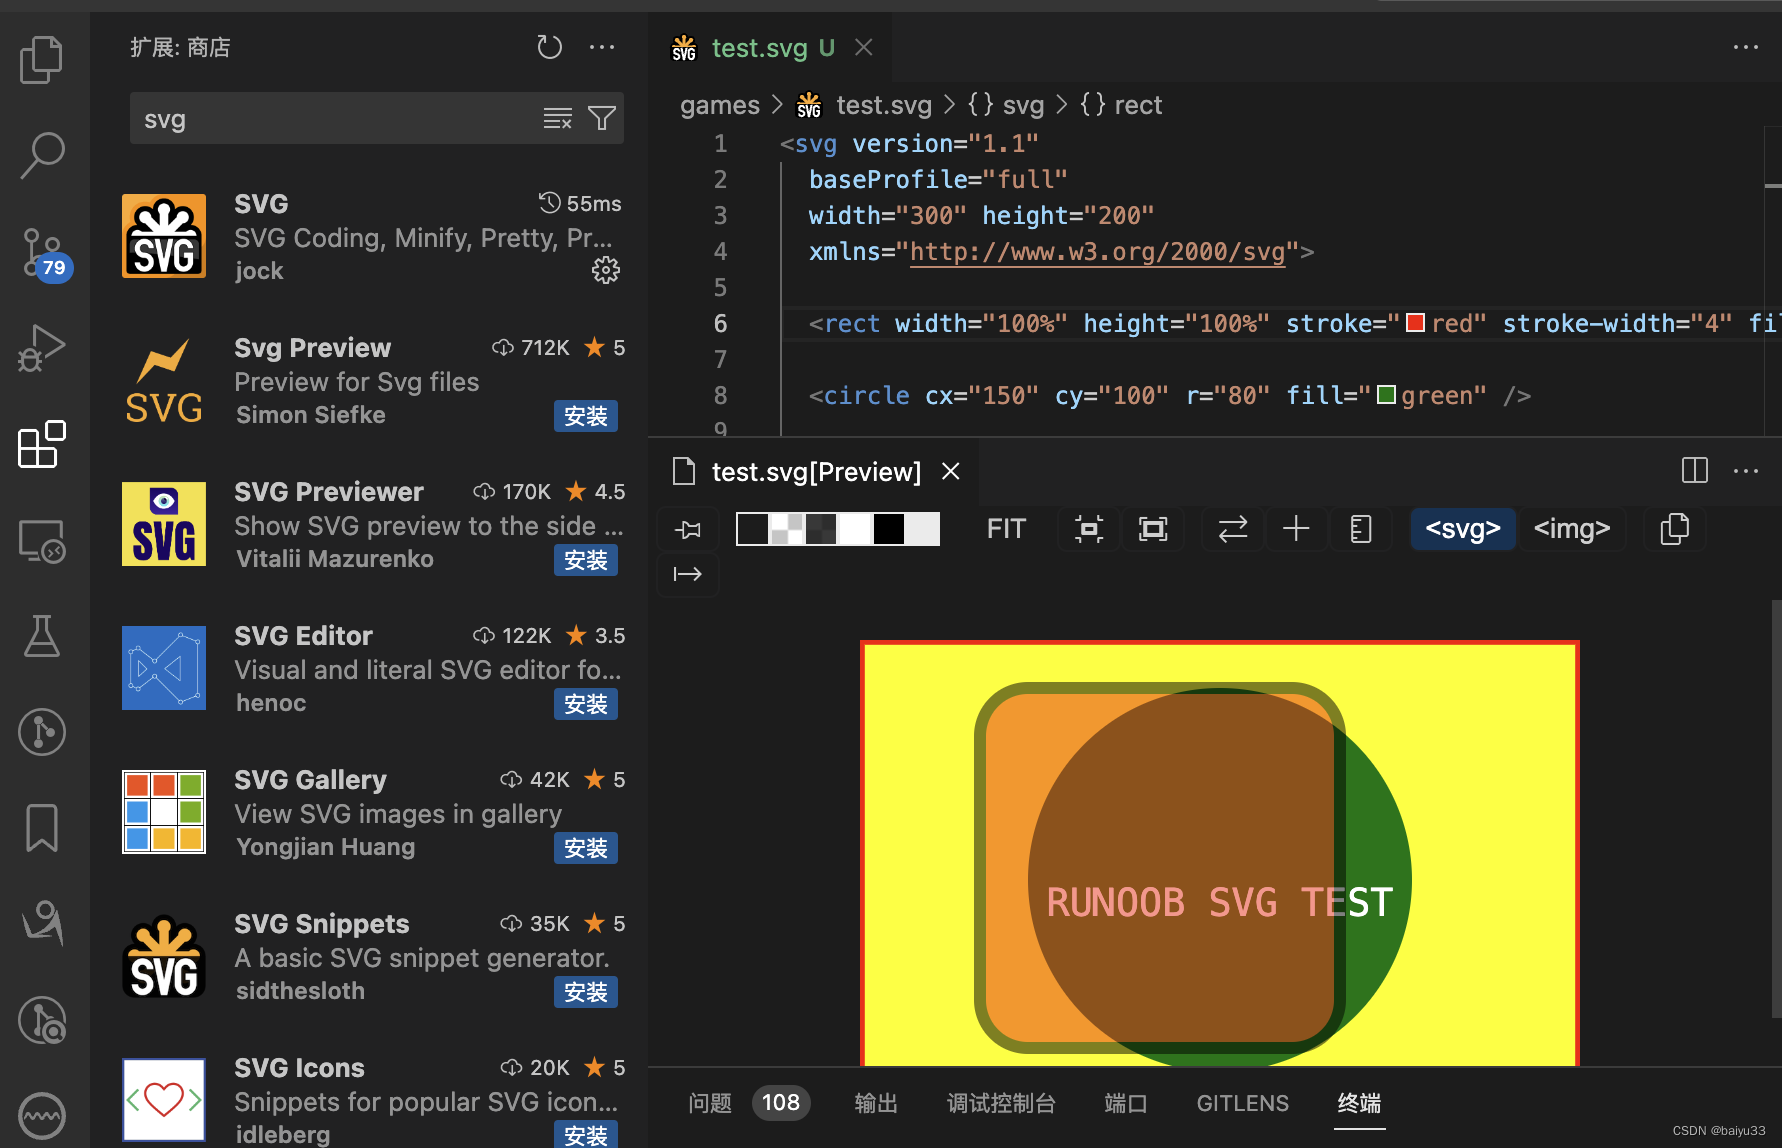Screen dimensions: 1782x1148
Task: Open the 终端 panel tab
Action: [1360, 1103]
